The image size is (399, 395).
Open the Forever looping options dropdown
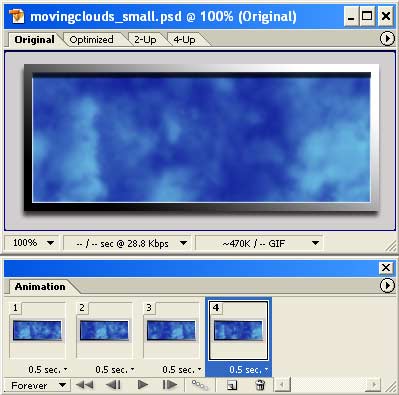(37, 386)
